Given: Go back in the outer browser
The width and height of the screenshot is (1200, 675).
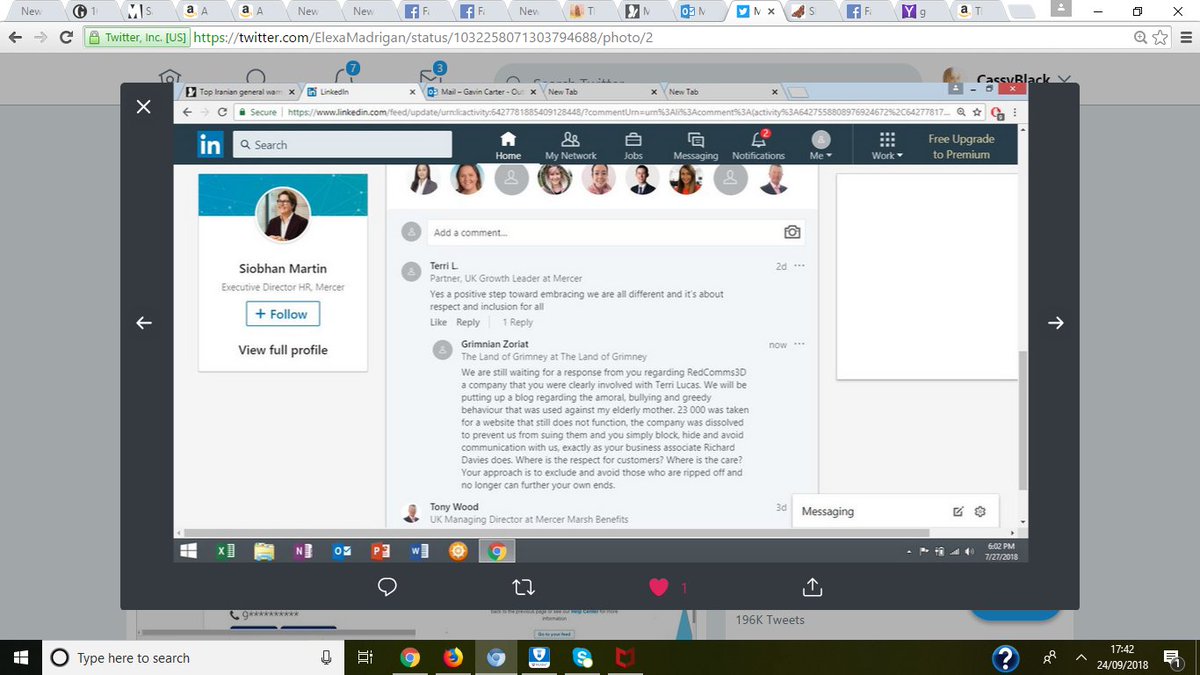Looking at the screenshot, I should (x=15, y=38).
